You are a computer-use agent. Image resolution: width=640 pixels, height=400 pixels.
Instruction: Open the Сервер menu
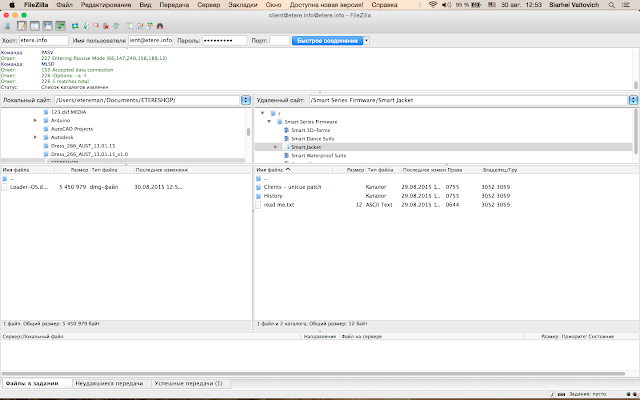209,5
